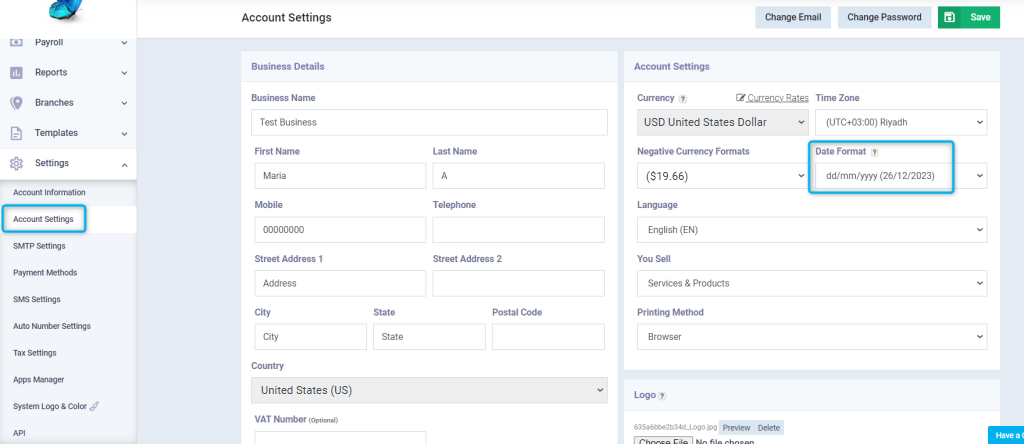This screenshot has height=444, width=1024.
Task: Open the Currency Rates link
Action: 773,98
